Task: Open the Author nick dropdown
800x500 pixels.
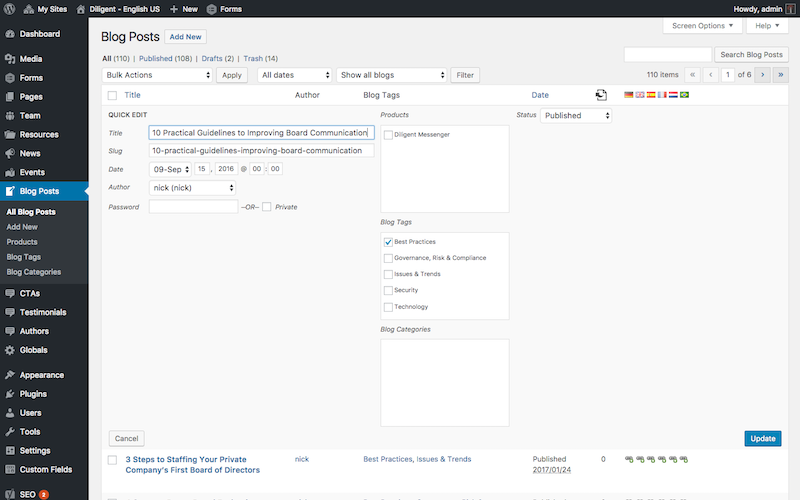Action: [x=192, y=188]
